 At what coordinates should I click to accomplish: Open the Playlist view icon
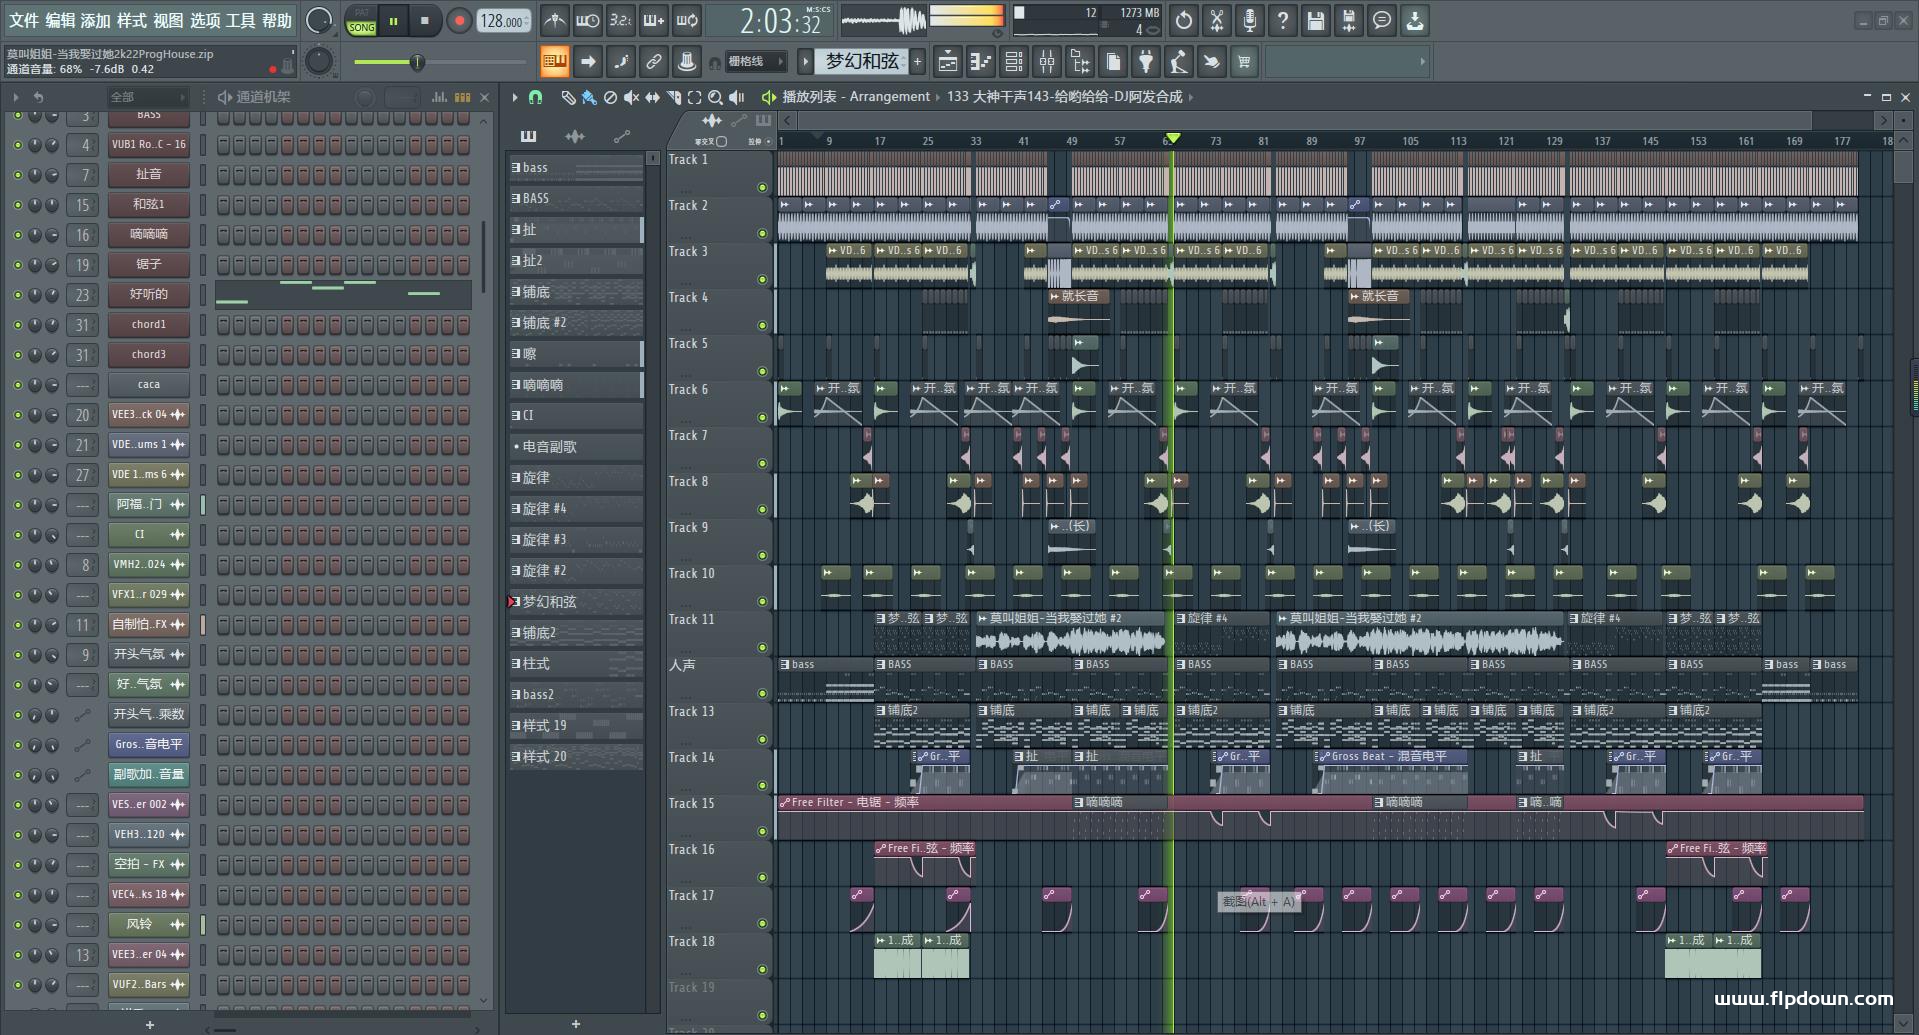click(948, 62)
